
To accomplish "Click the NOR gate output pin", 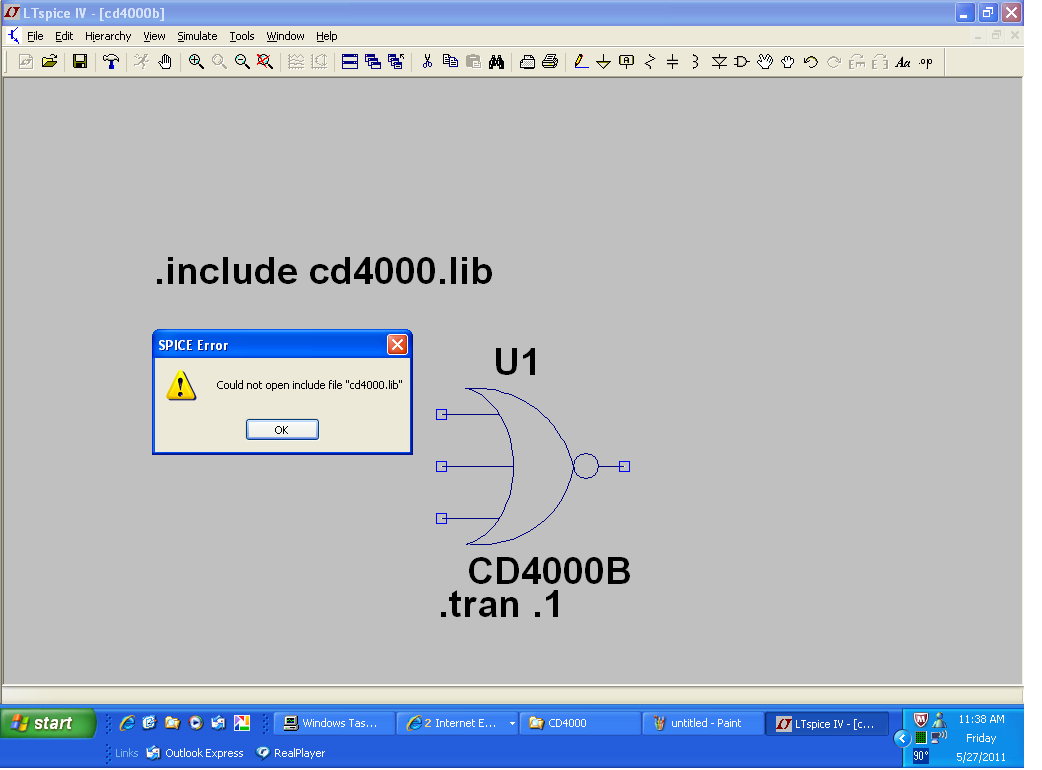I will 624,466.
